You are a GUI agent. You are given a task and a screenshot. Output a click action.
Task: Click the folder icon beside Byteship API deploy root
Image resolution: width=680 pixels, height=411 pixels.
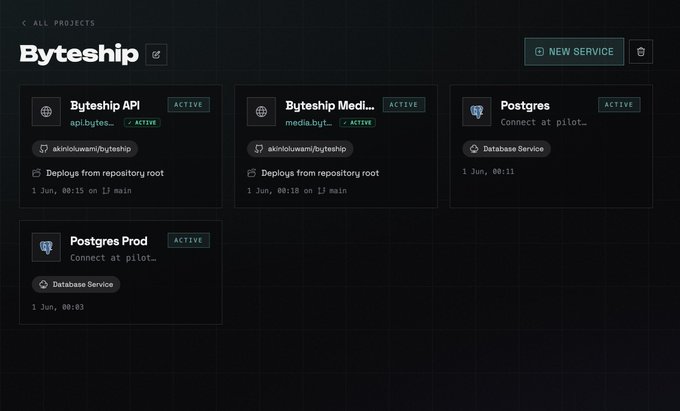[36, 173]
